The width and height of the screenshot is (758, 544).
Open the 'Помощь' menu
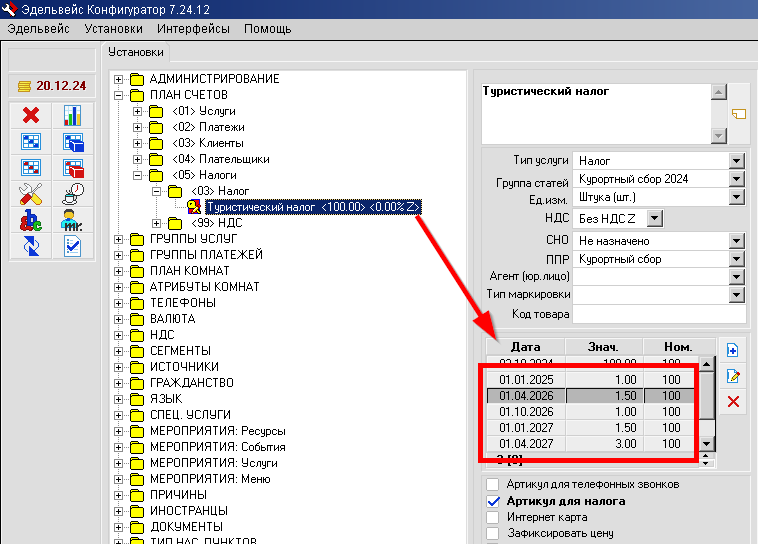pyautogui.click(x=267, y=29)
